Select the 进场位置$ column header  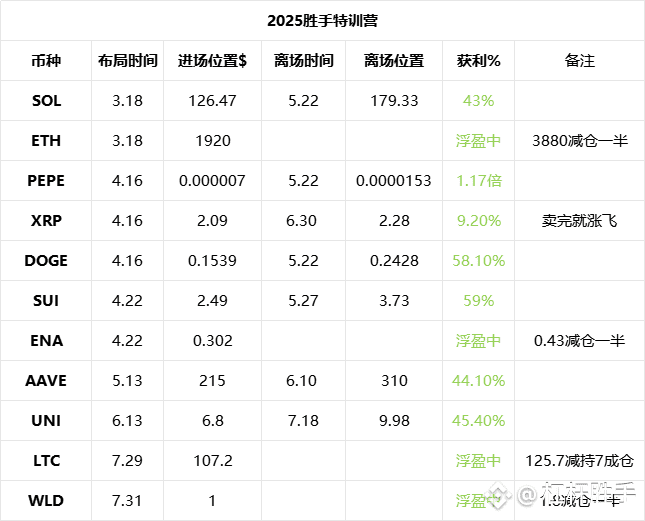pyautogui.click(x=212, y=61)
